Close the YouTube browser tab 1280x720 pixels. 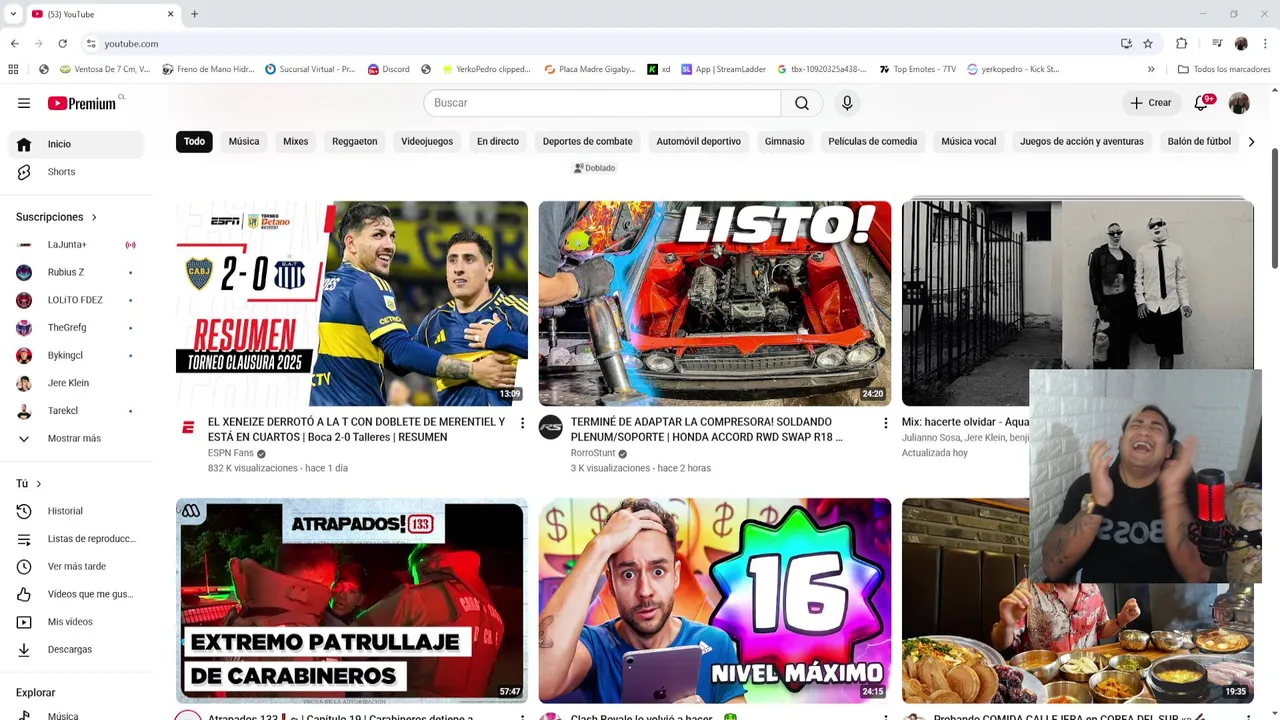coord(170,14)
